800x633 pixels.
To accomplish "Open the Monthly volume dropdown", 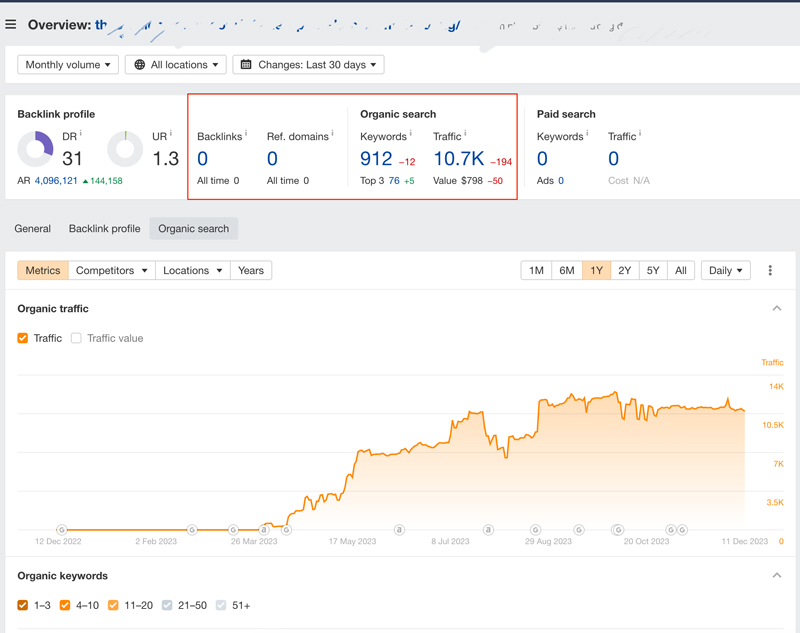I will 68,65.
